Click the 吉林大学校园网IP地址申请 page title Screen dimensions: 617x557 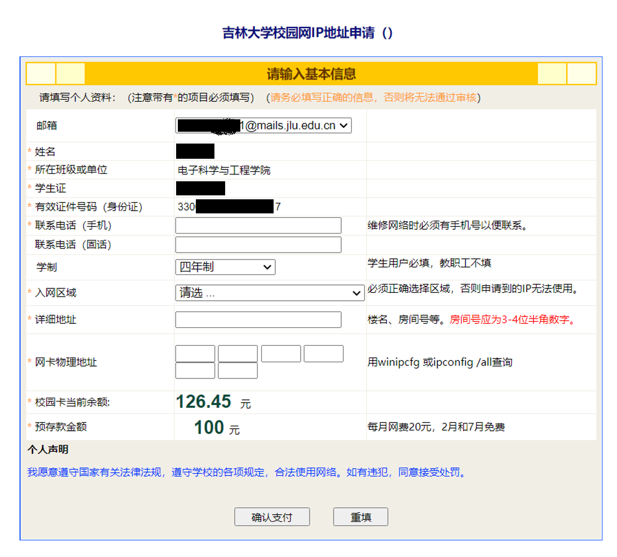[x=308, y=33]
